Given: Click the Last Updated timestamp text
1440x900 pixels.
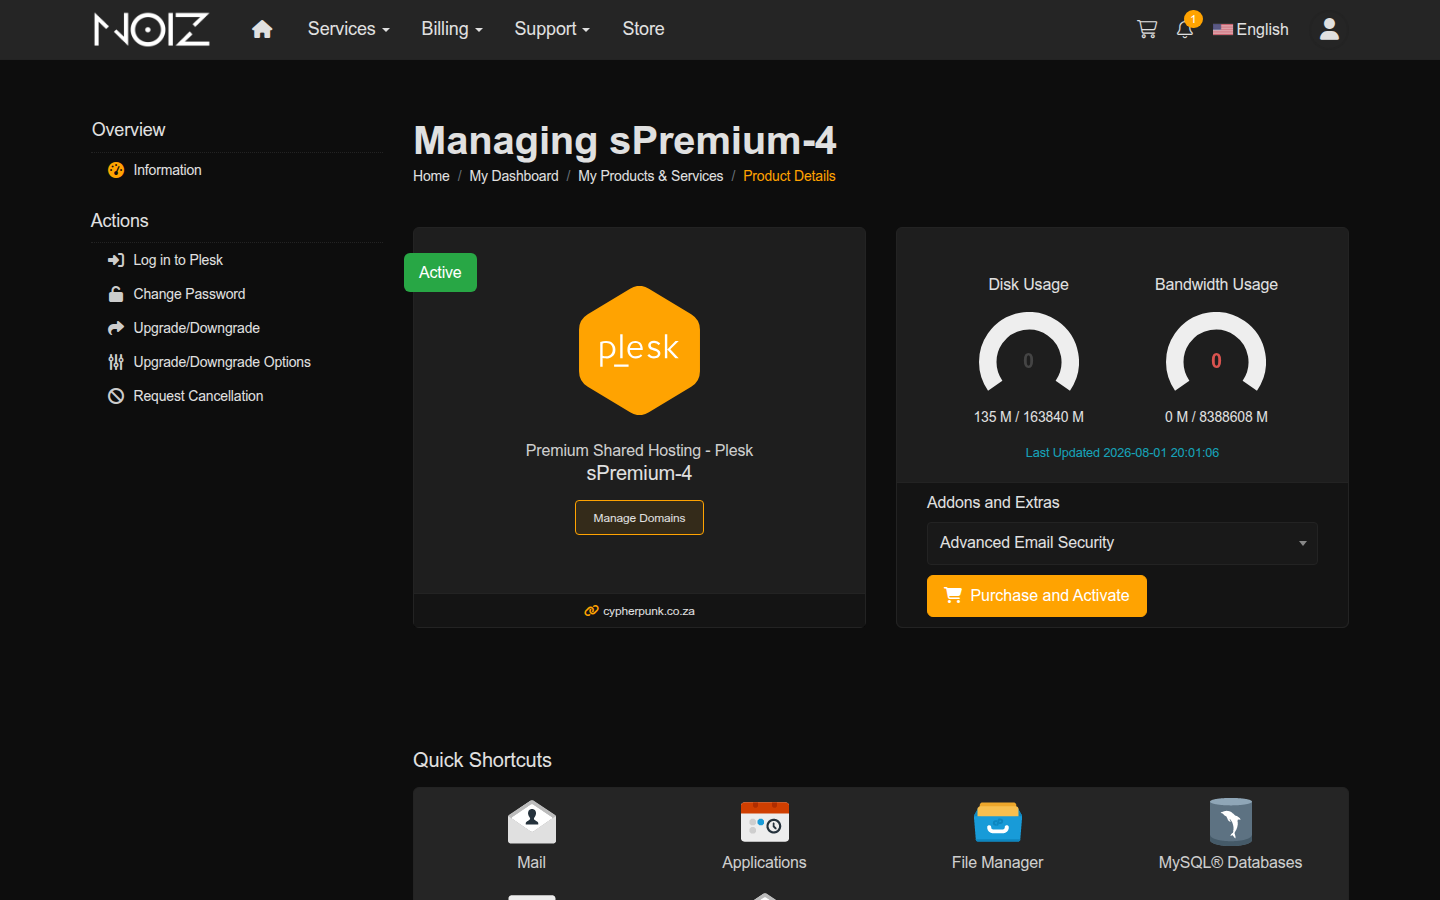Looking at the screenshot, I should (x=1122, y=453).
